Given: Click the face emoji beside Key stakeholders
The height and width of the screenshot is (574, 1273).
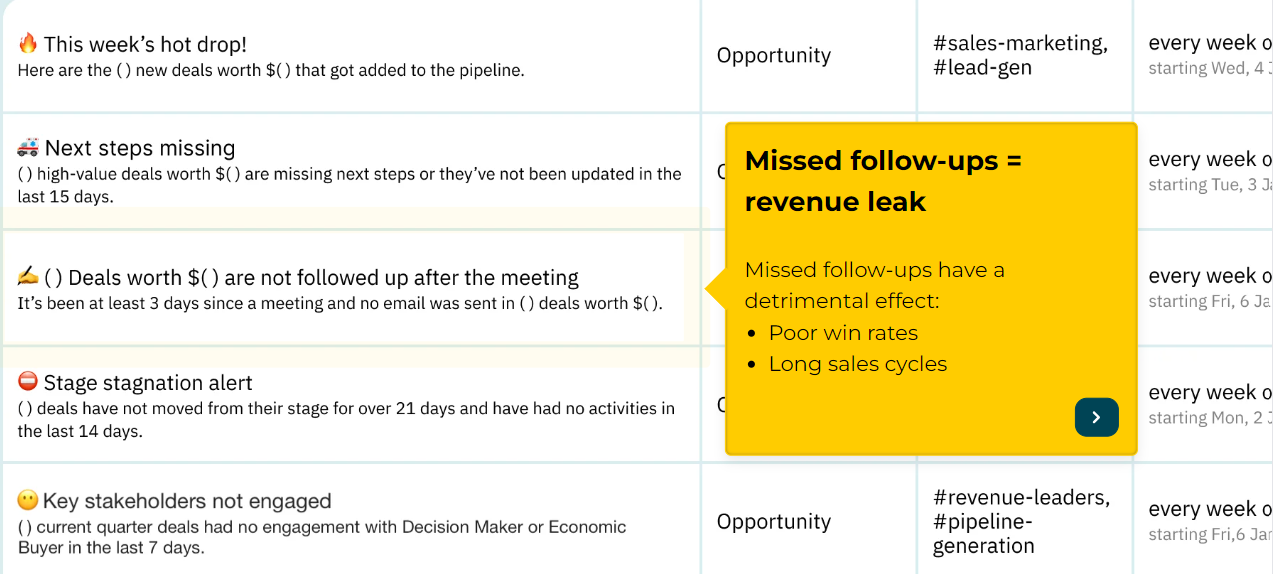Looking at the screenshot, I should click(28, 500).
